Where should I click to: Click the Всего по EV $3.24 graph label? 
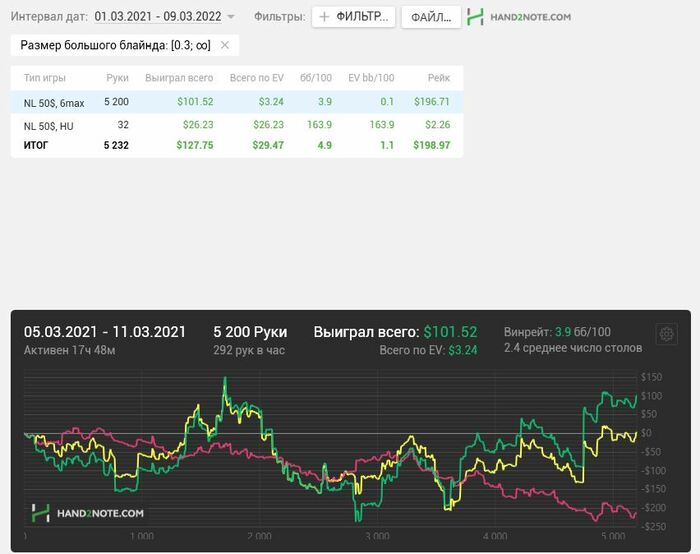pyautogui.click(x=428, y=350)
